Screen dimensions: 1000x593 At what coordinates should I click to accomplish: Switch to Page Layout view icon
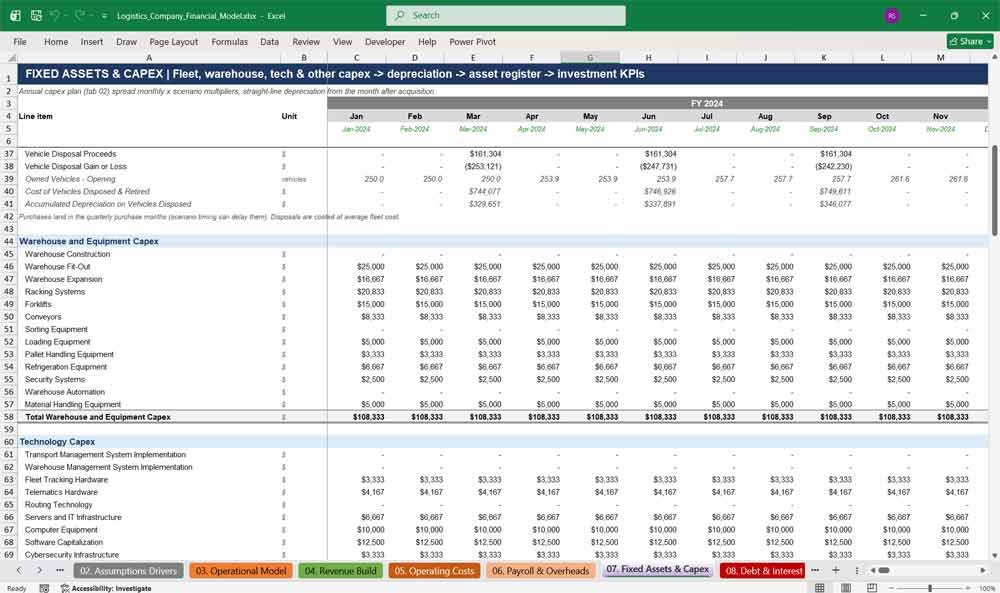tap(846, 587)
